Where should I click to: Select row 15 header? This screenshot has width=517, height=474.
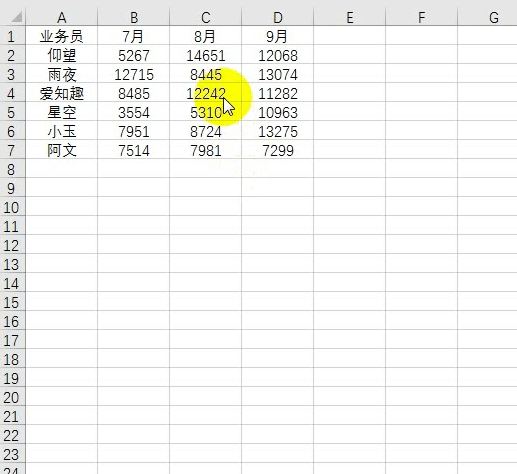point(13,302)
